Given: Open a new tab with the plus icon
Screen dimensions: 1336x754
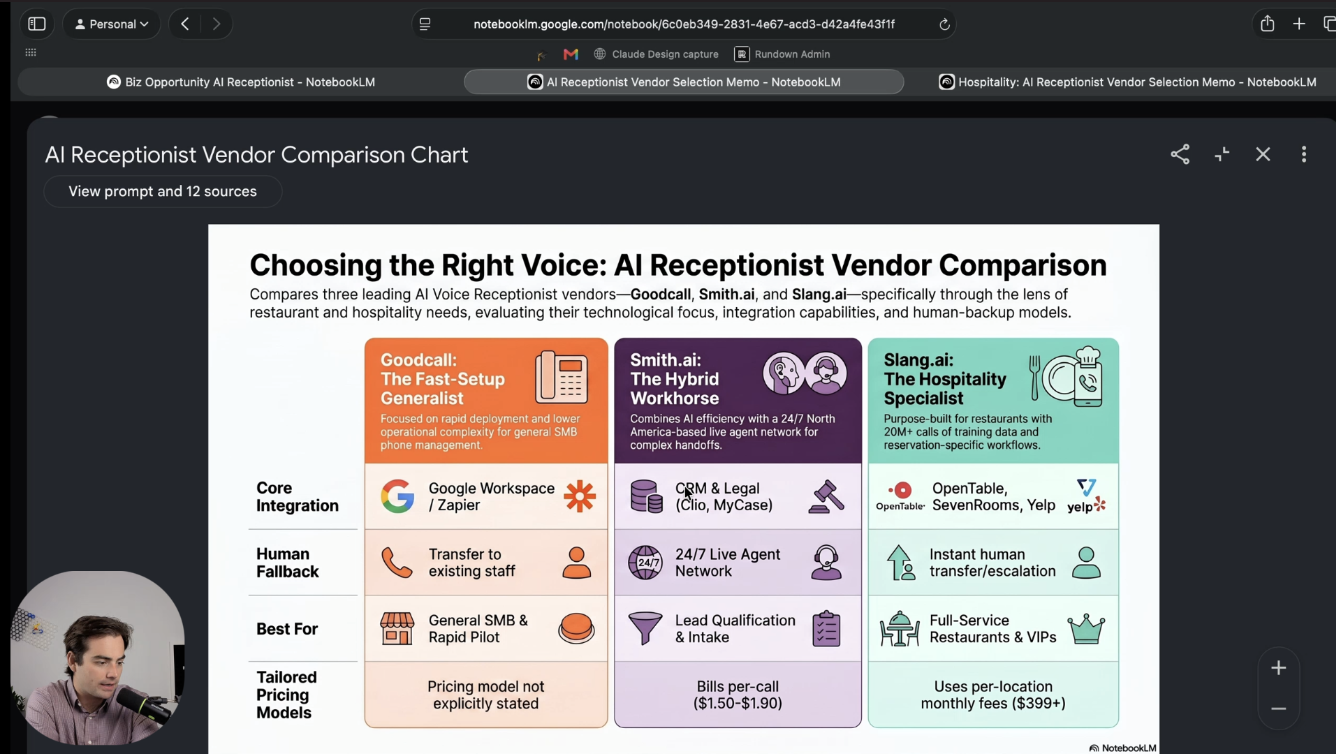Looking at the screenshot, I should (1299, 24).
